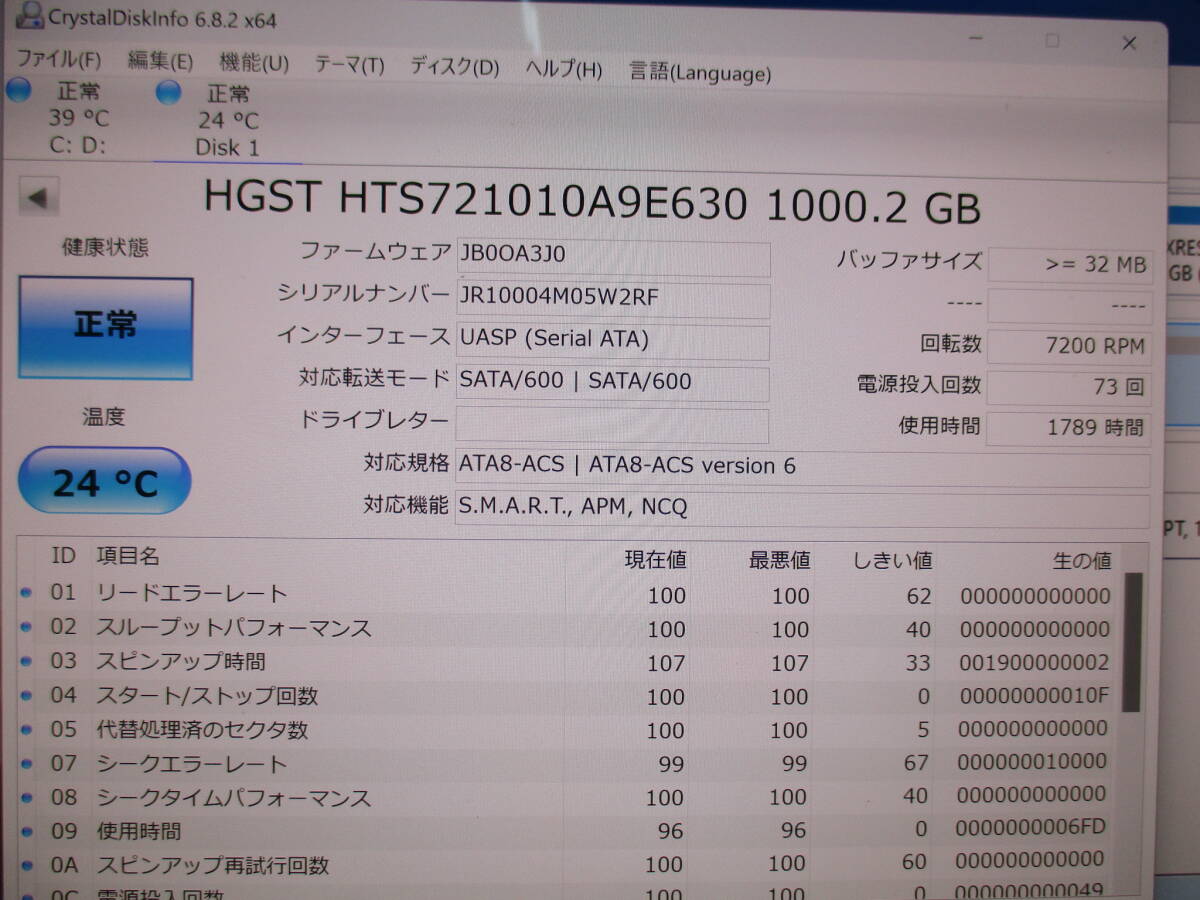This screenshot has width=1200, height=900.
Task: Open the テーマ(T) menu
Action: [349, 65]
